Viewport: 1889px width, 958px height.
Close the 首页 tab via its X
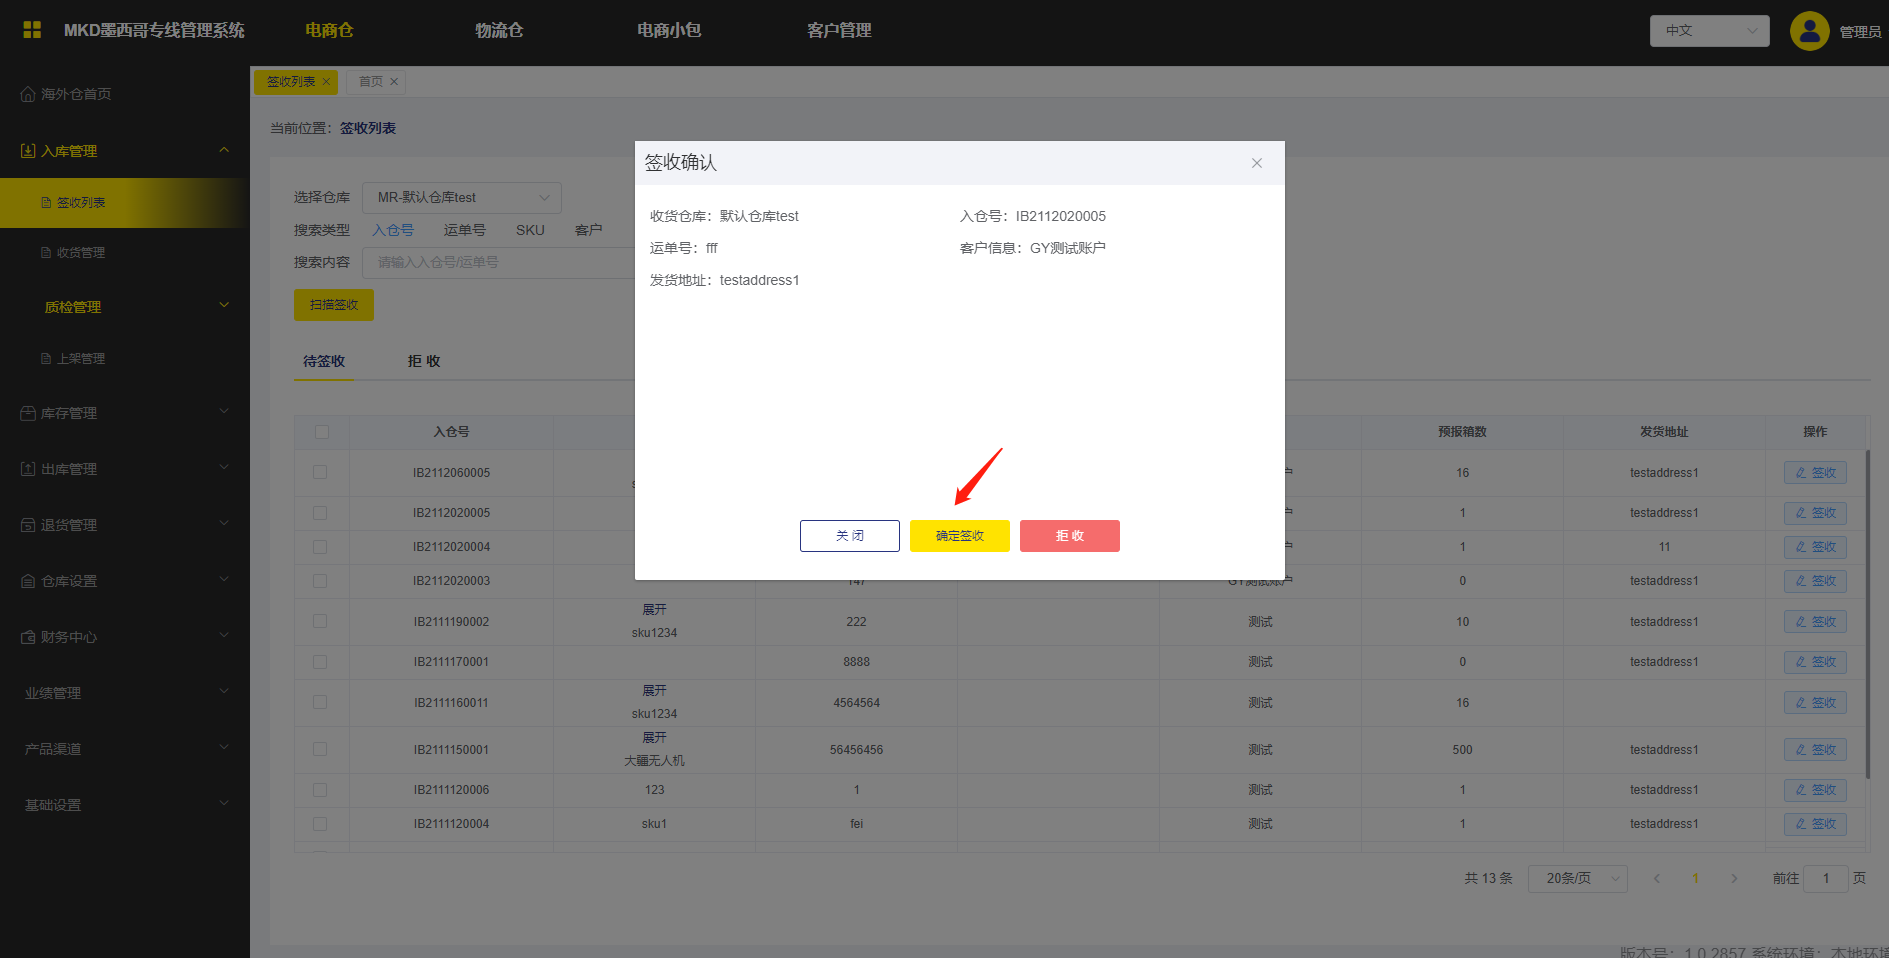(394, 82)
